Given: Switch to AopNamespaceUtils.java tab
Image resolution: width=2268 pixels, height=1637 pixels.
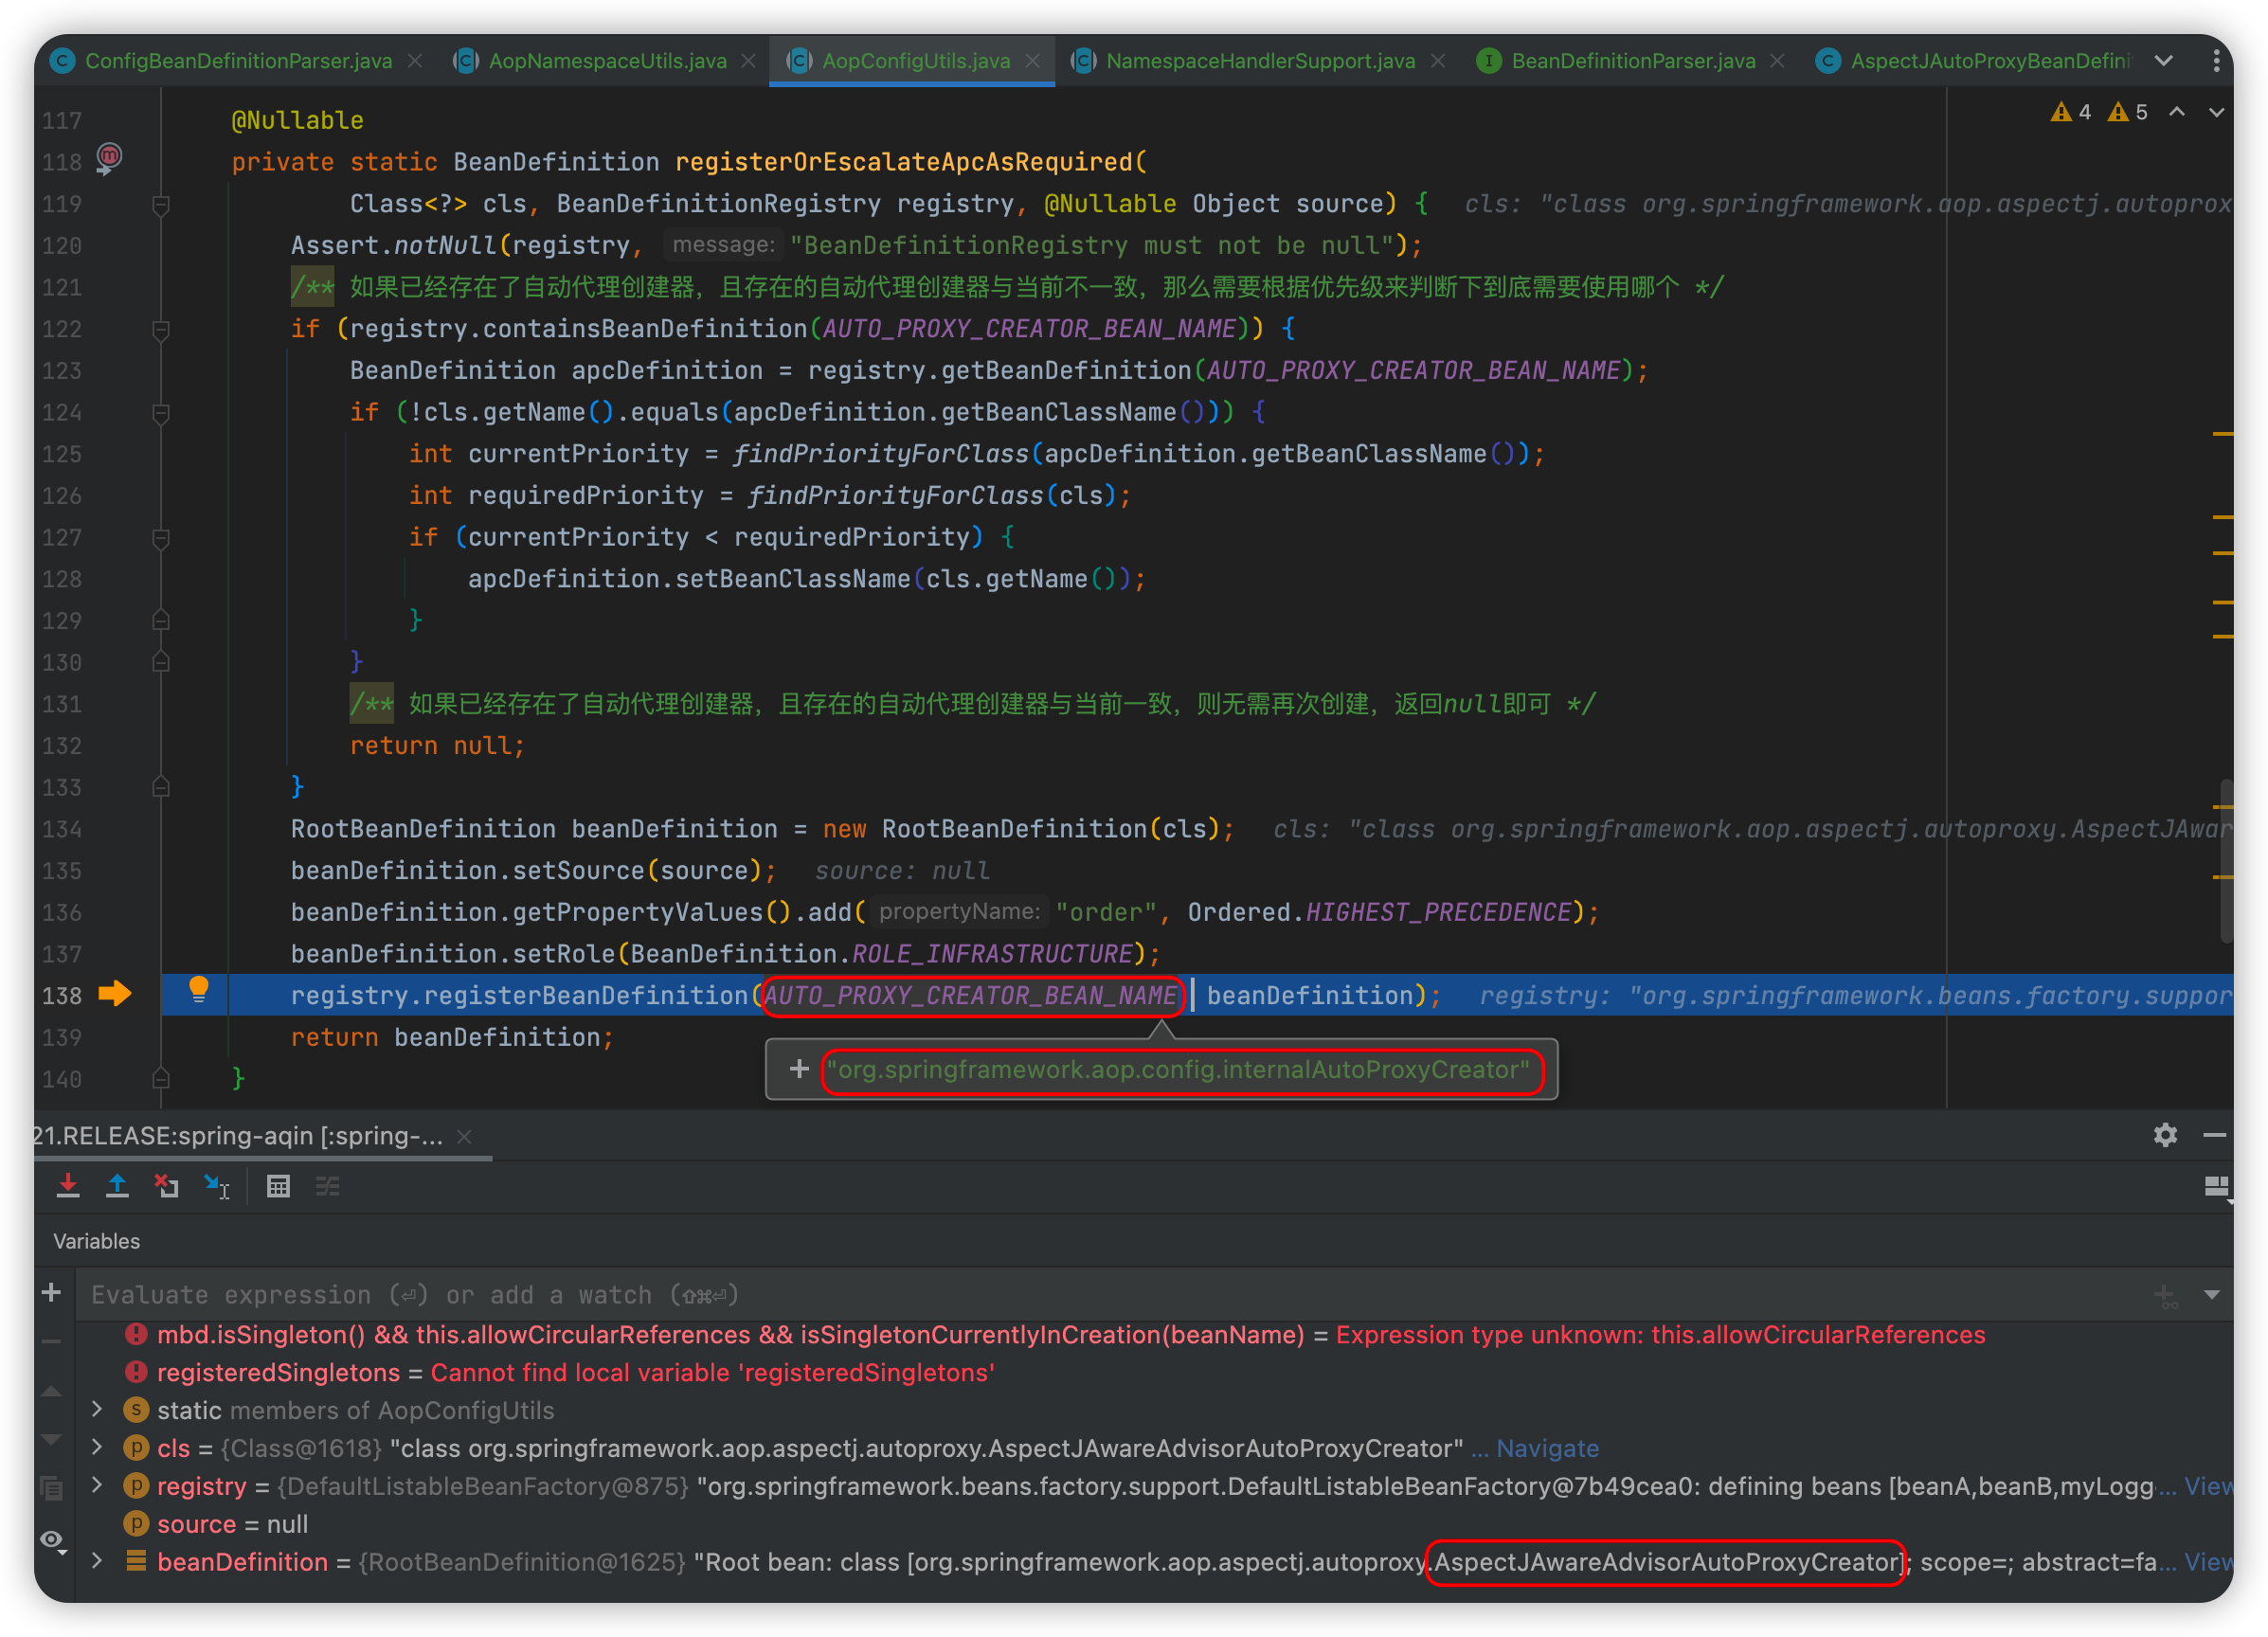Looking at the screenshot, I should 606,61.
